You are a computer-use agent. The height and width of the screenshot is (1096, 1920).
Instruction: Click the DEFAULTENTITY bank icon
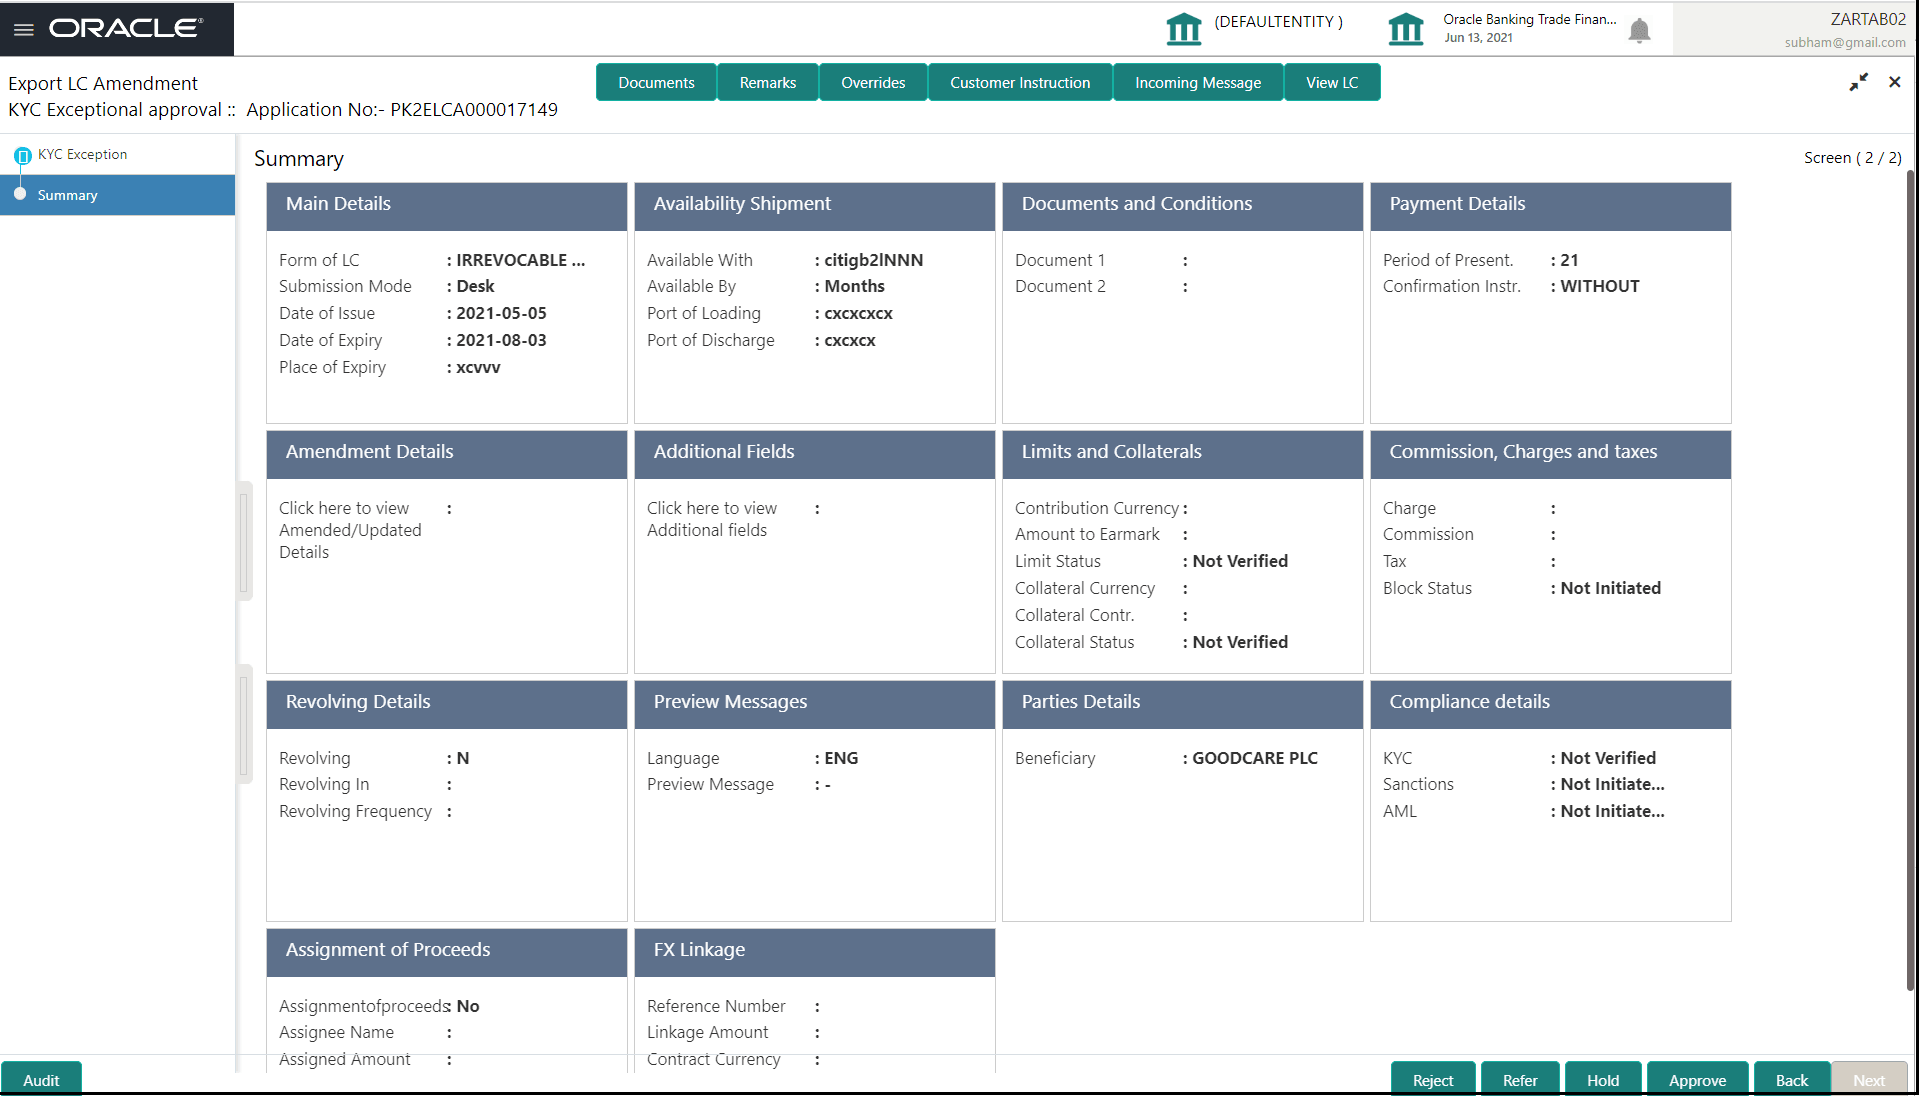[1184, 29]
